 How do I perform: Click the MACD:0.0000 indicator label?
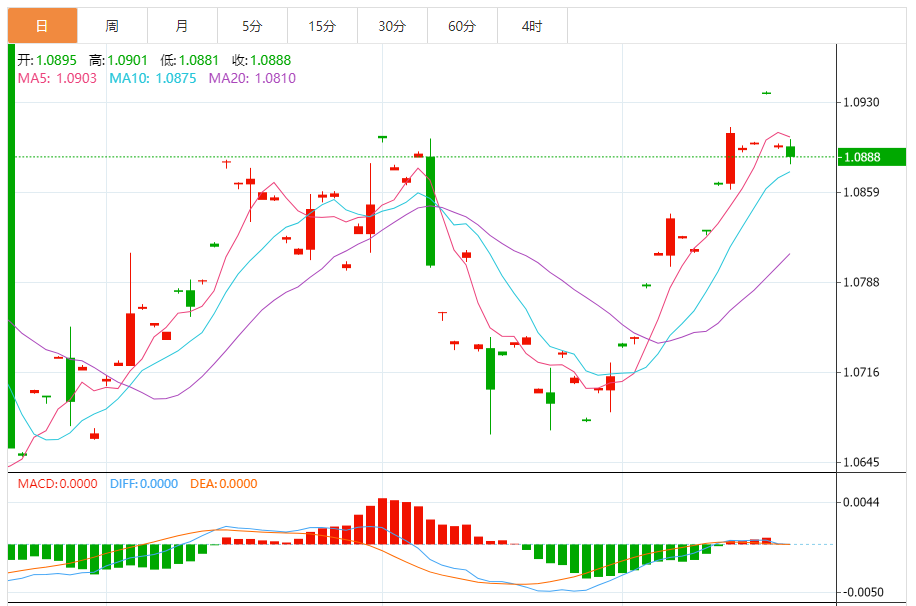pyautogui.click(x=57, y=484)
